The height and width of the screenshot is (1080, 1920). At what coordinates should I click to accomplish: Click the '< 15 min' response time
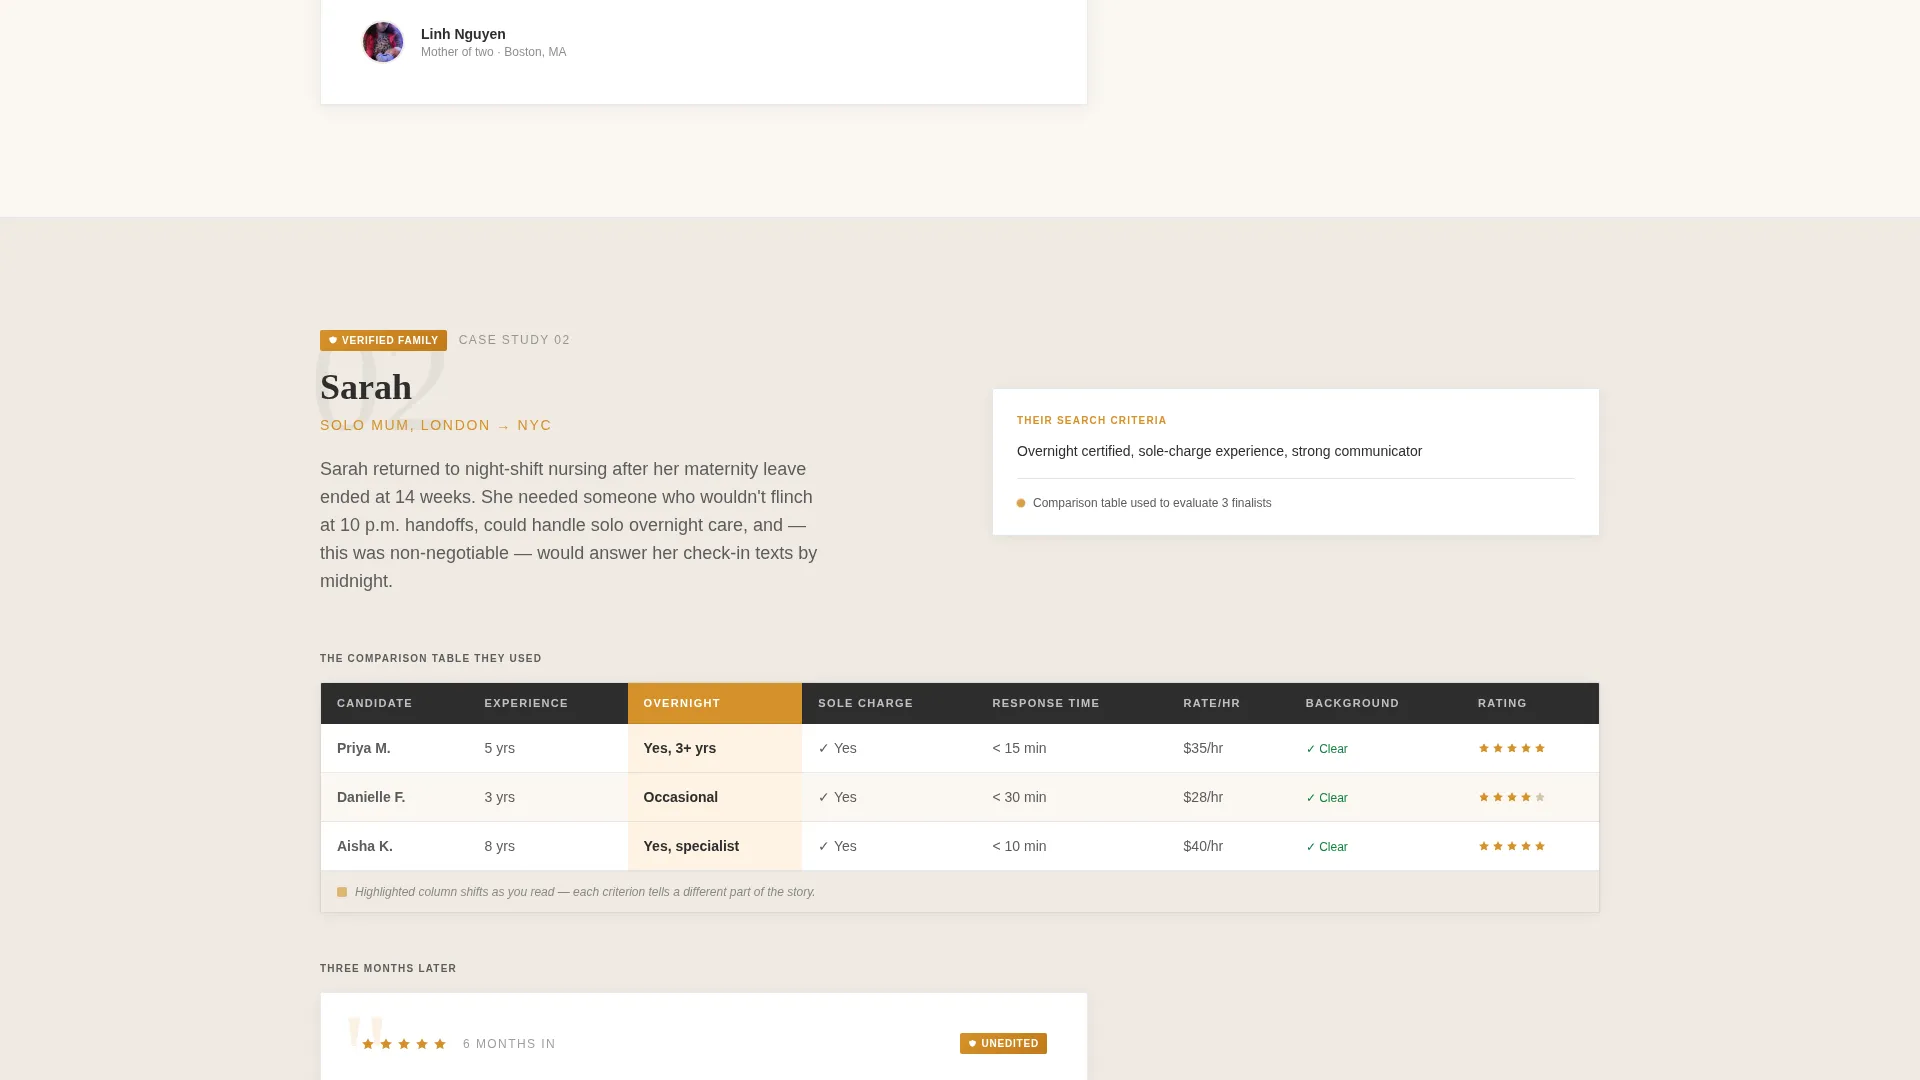click(x=1019, y=748)
